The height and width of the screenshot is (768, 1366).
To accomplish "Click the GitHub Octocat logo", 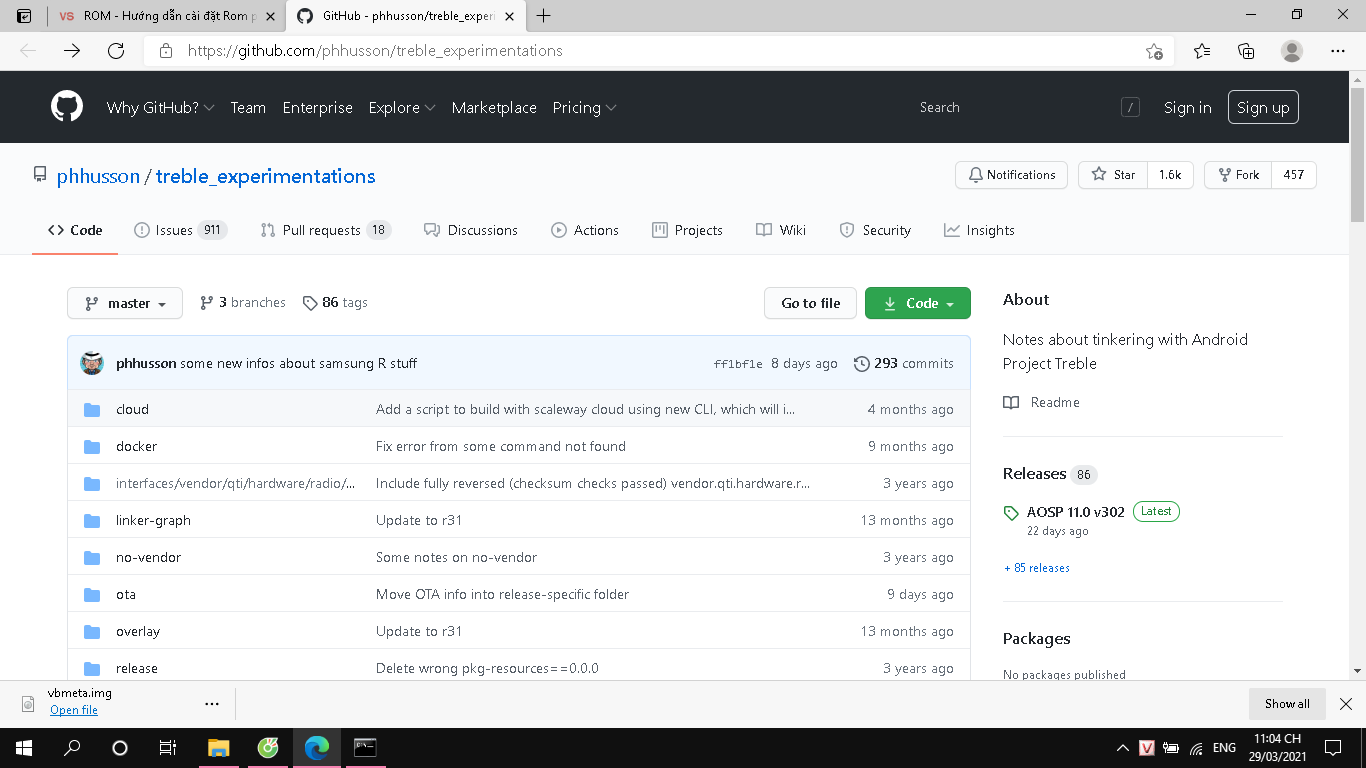I will tap(67, 107).
